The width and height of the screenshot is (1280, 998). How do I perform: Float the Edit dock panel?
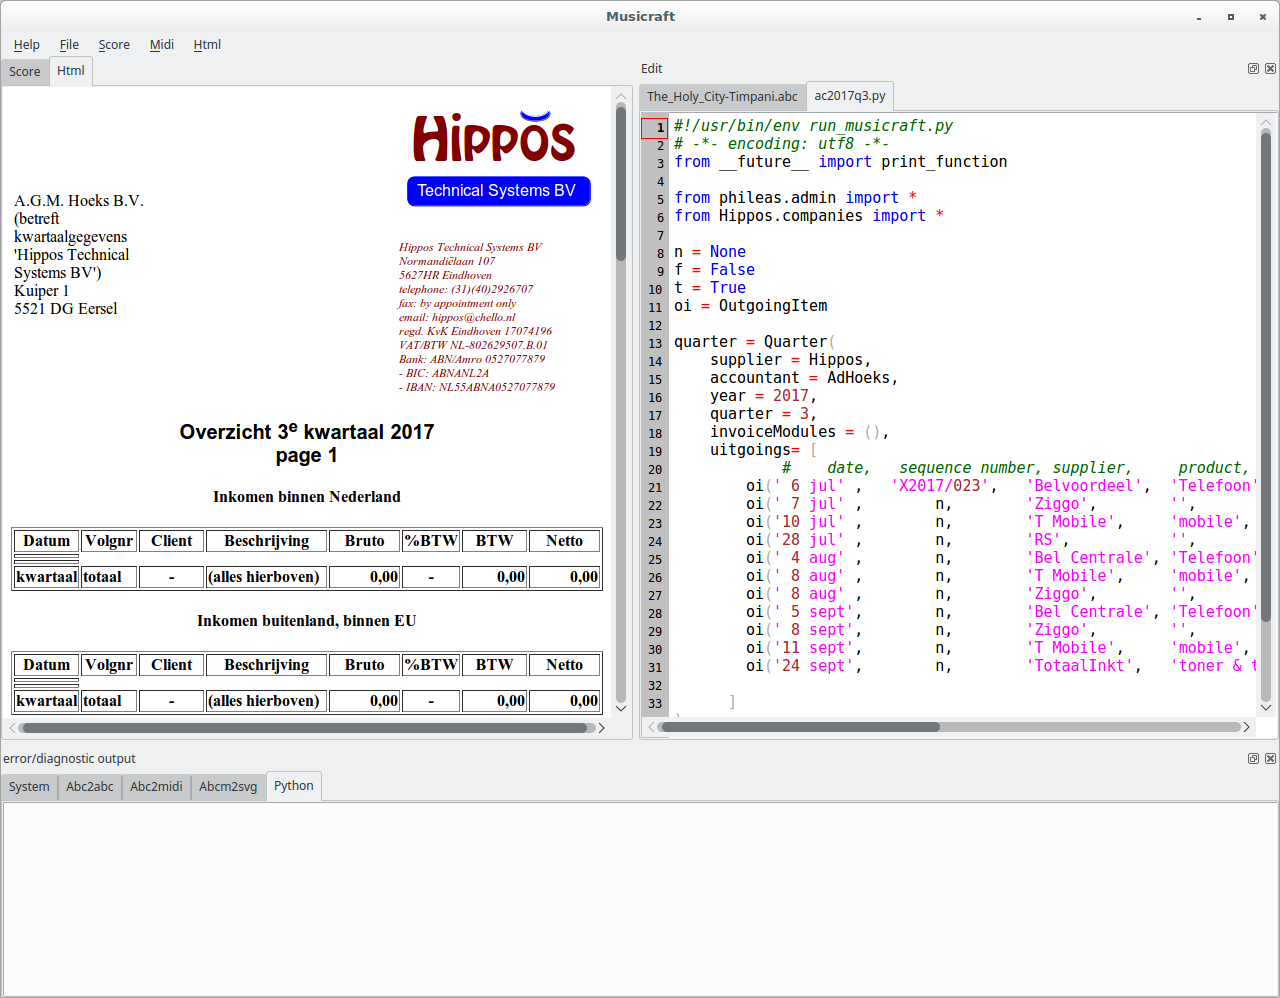coord(1253,69)
